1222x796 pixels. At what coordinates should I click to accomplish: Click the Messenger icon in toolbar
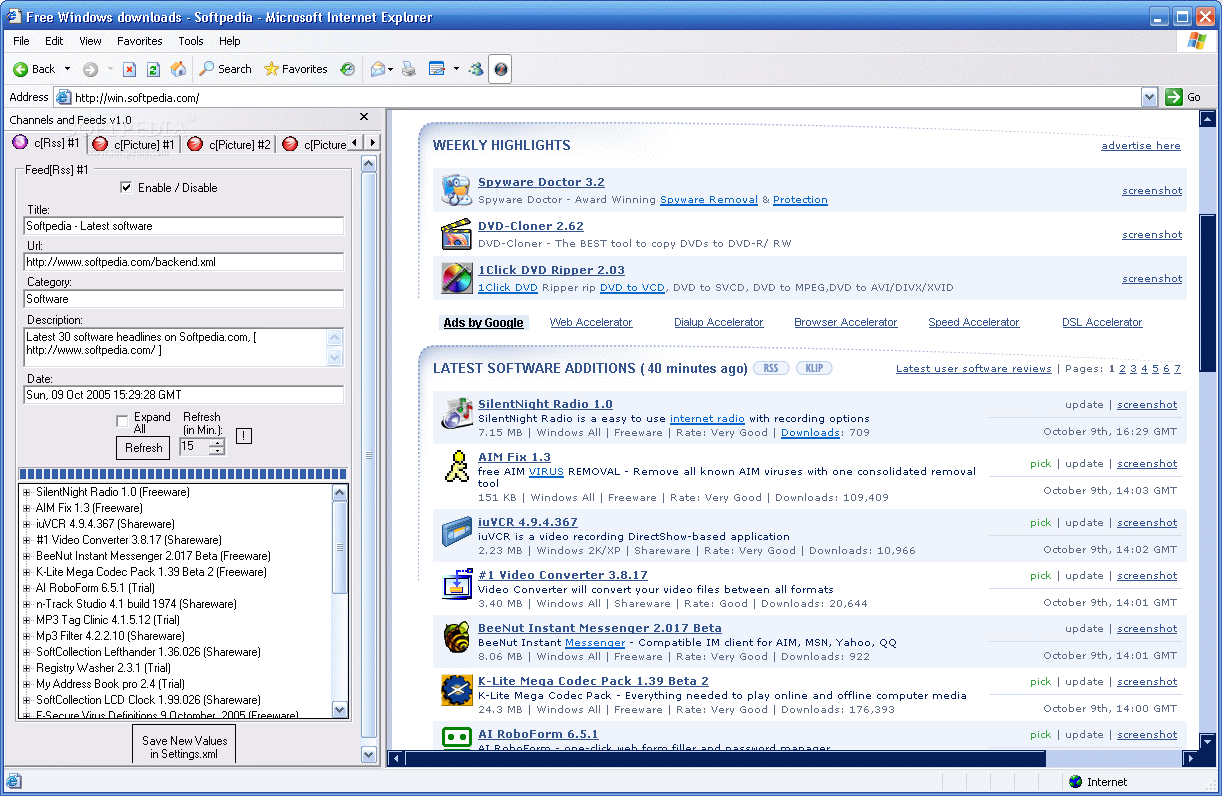pyautogui.click(x=476, y=69)
